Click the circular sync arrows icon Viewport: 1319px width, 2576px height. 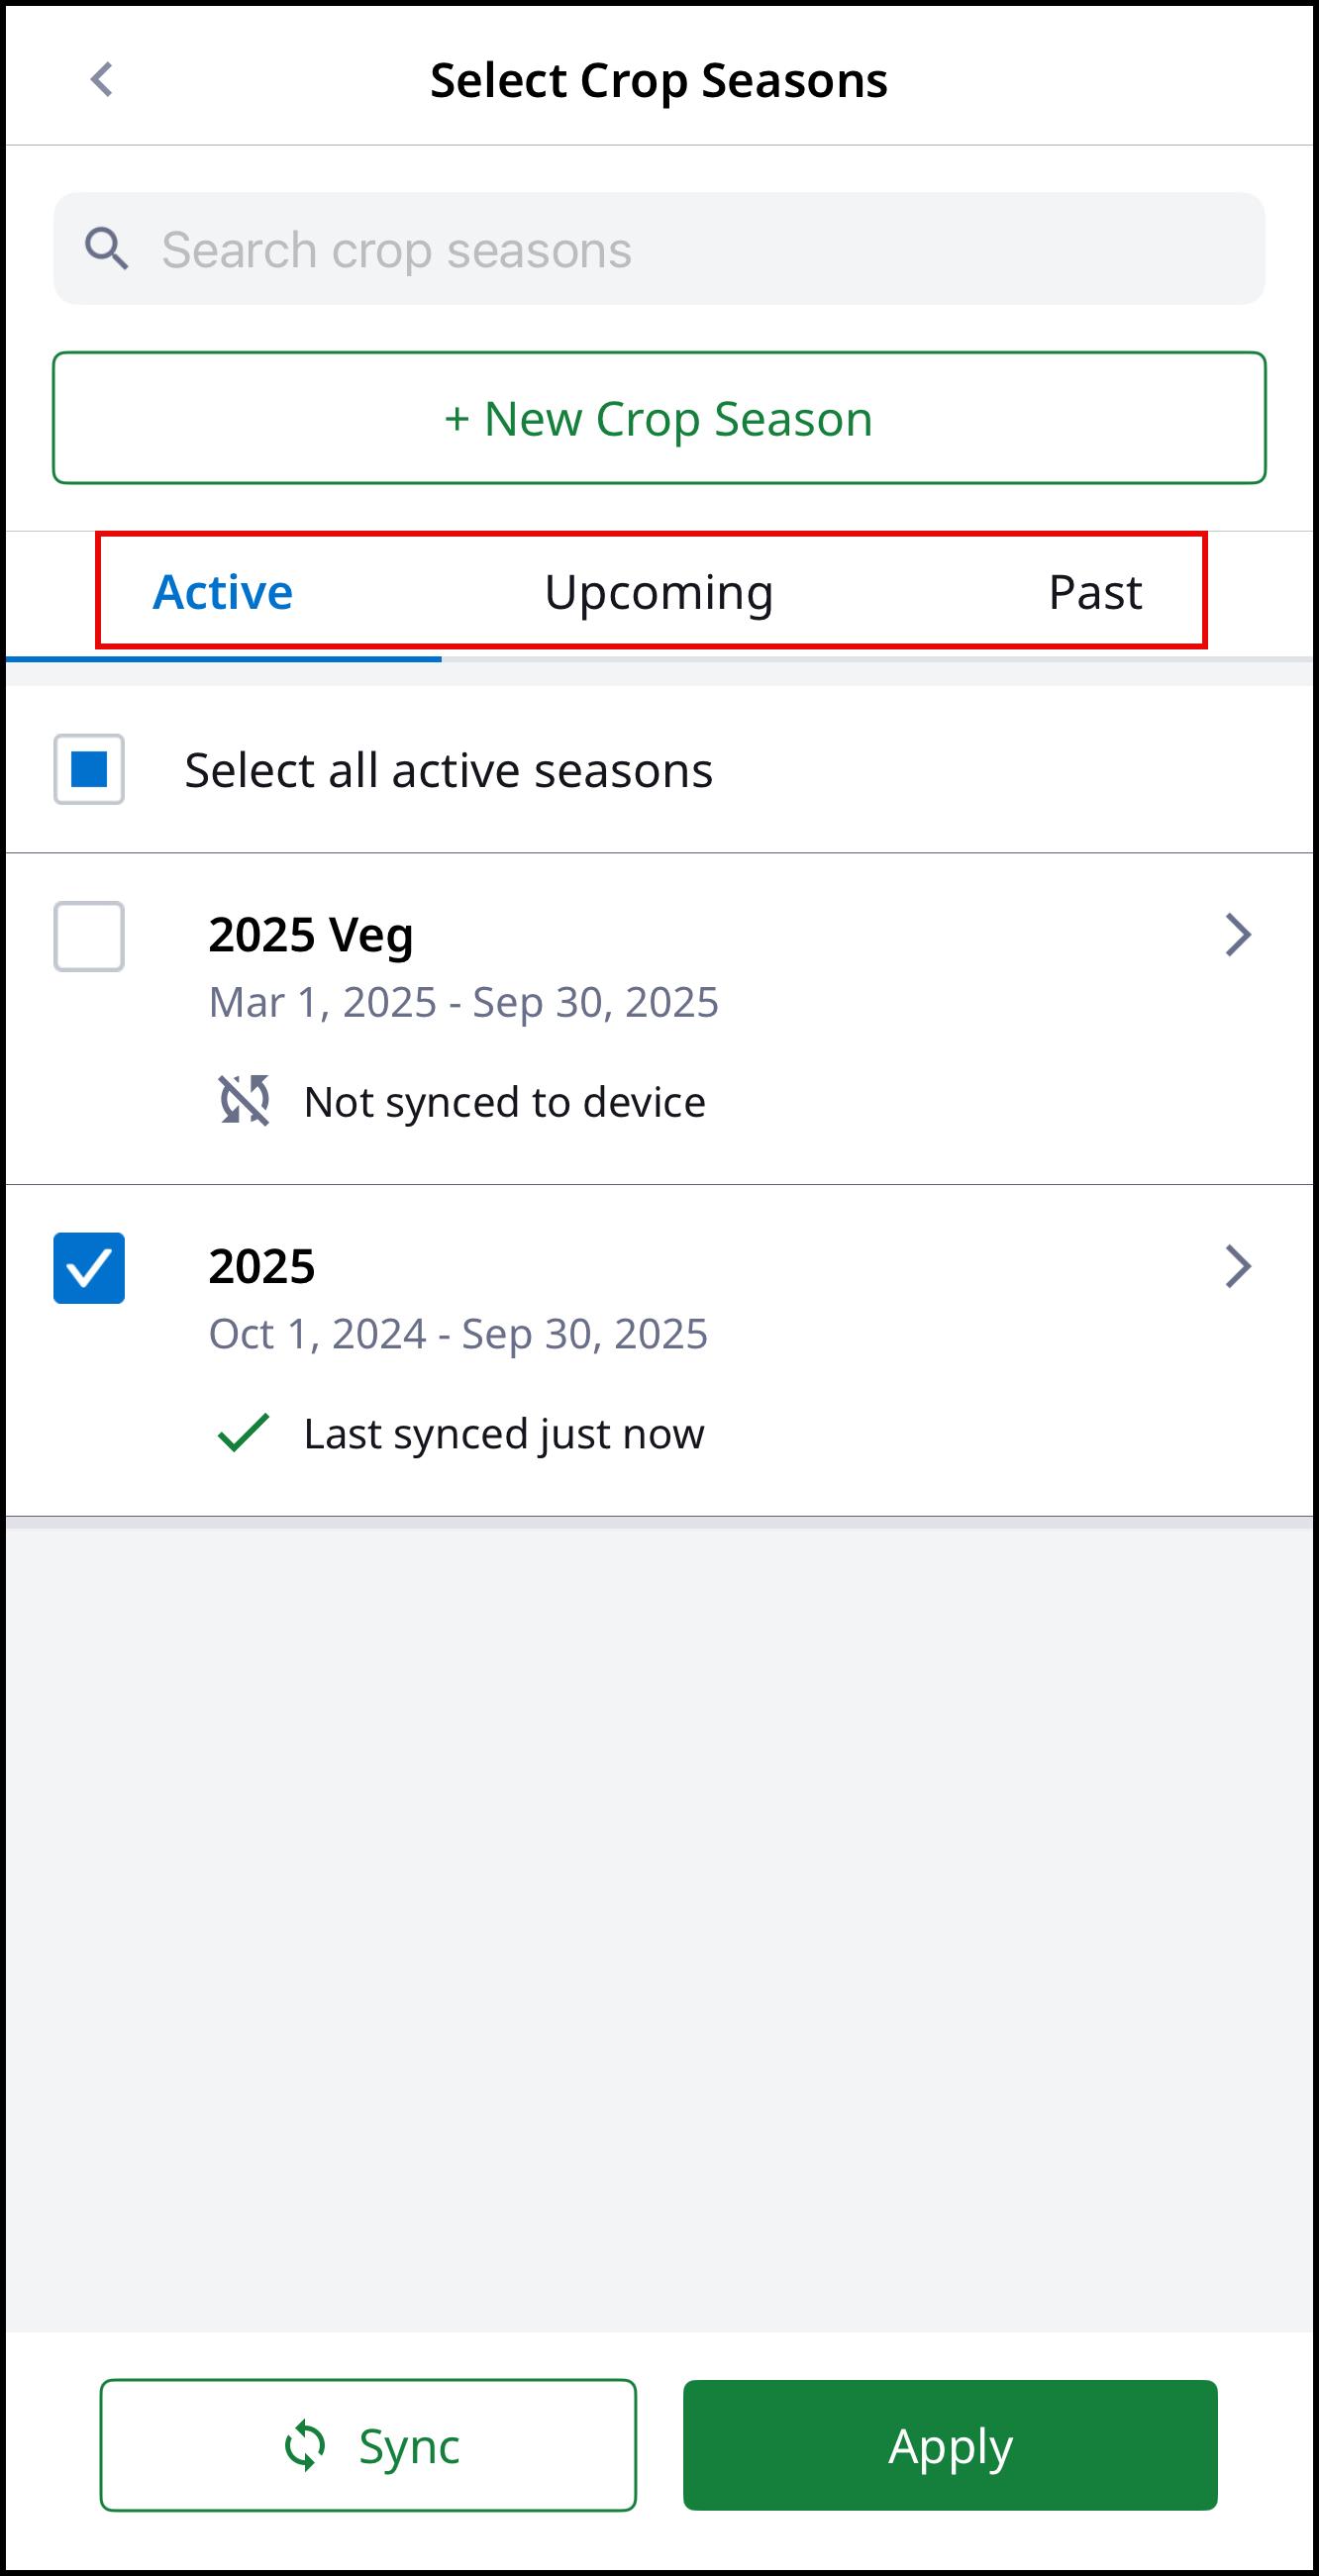(x=304, y=2445)
